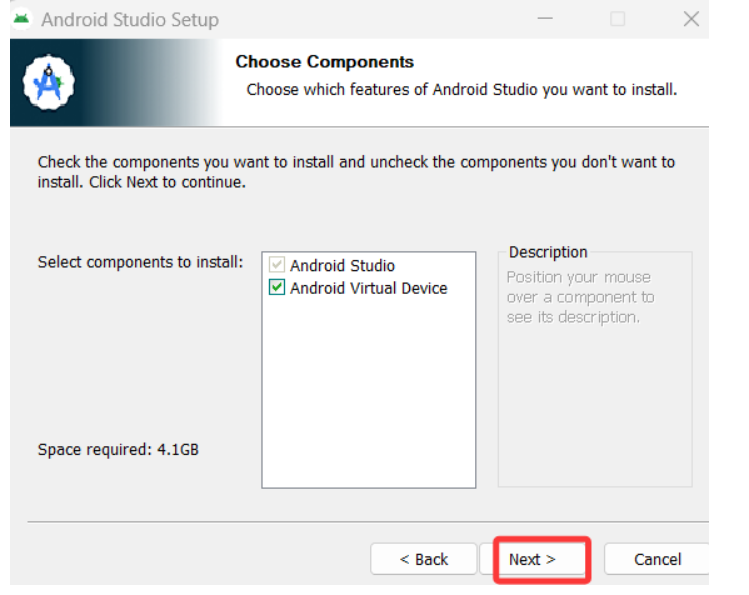
Task: Click the 'Select components to install:' label
Action: [140, 262]
